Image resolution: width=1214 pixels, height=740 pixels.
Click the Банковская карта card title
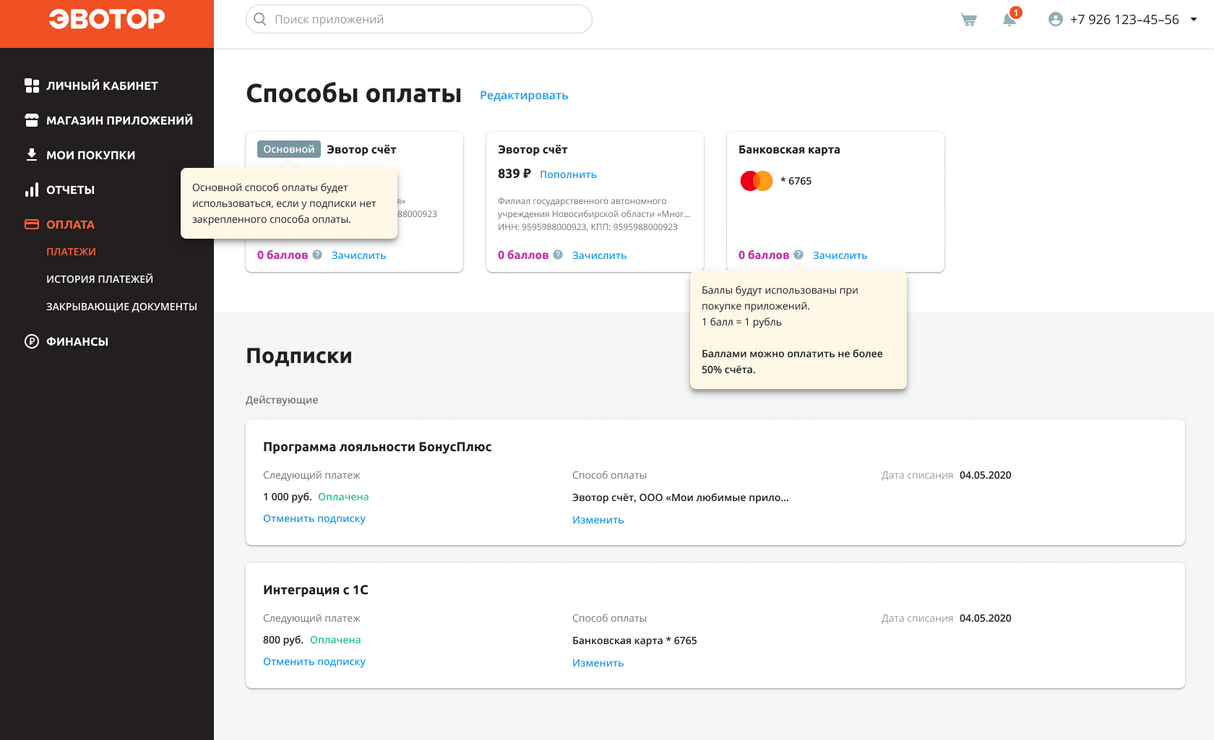[789, 149]
